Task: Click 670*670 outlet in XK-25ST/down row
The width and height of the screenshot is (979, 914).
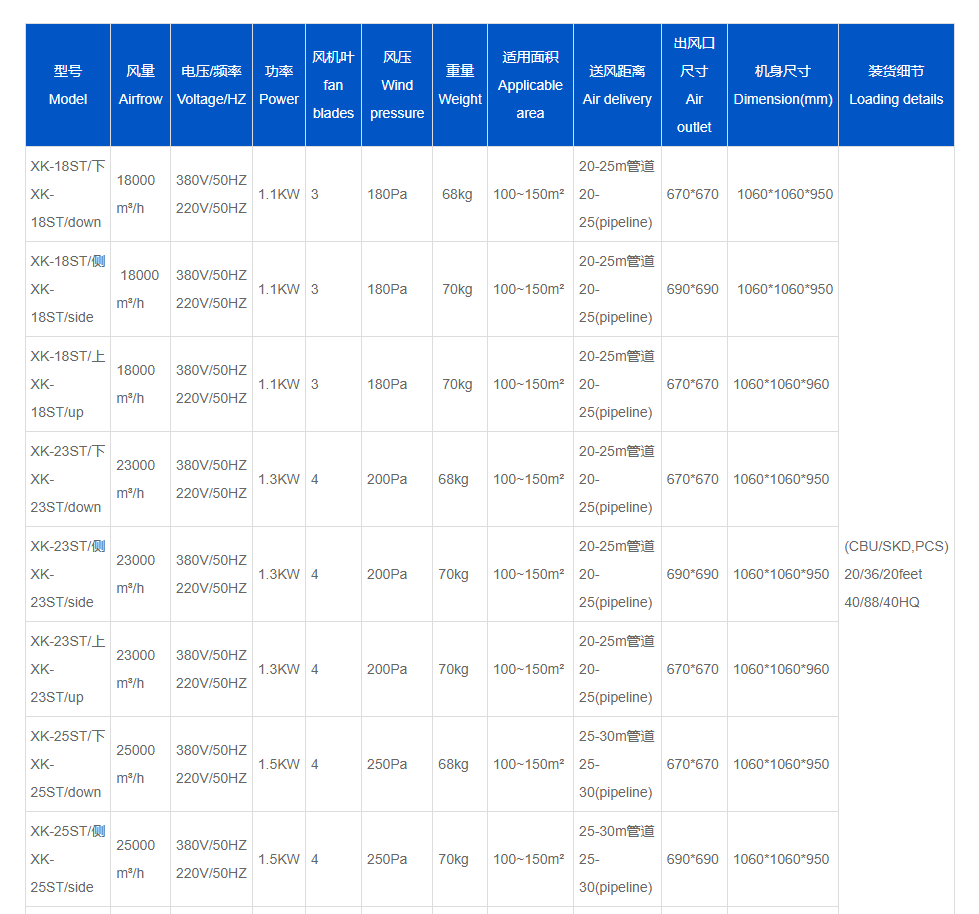Action: click(692, 764)
